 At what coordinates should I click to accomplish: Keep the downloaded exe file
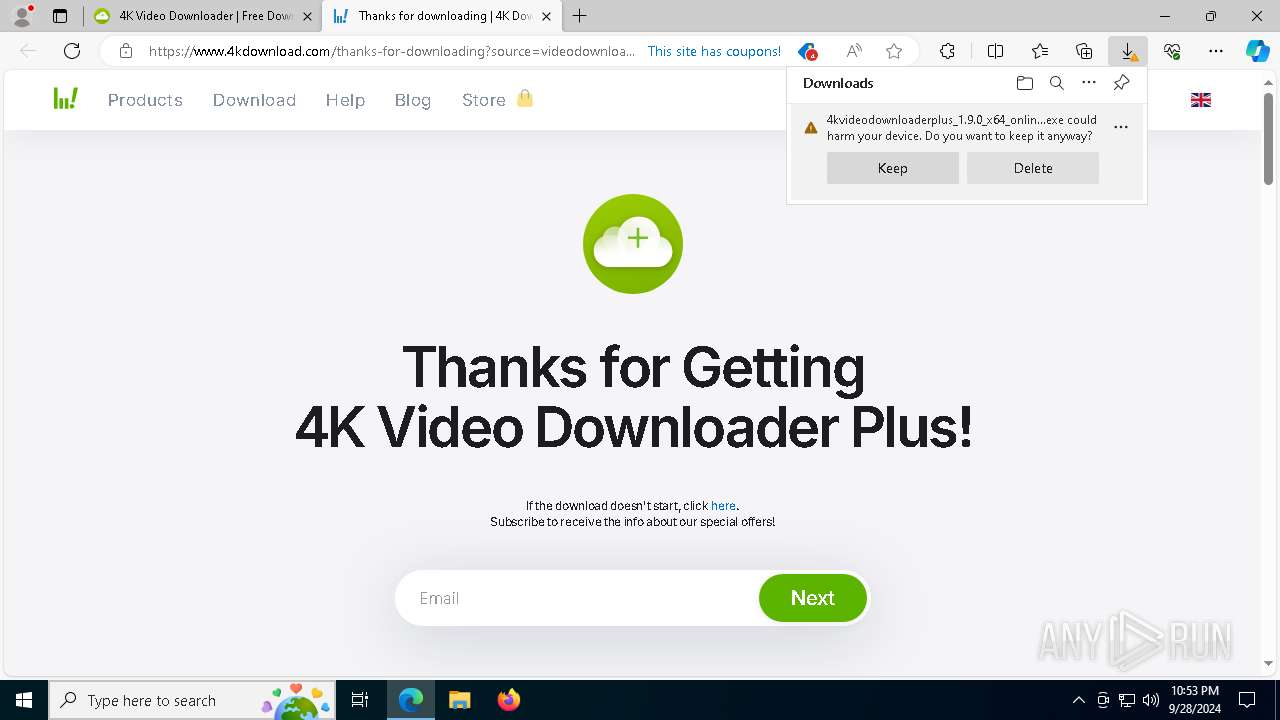[893, 168]
